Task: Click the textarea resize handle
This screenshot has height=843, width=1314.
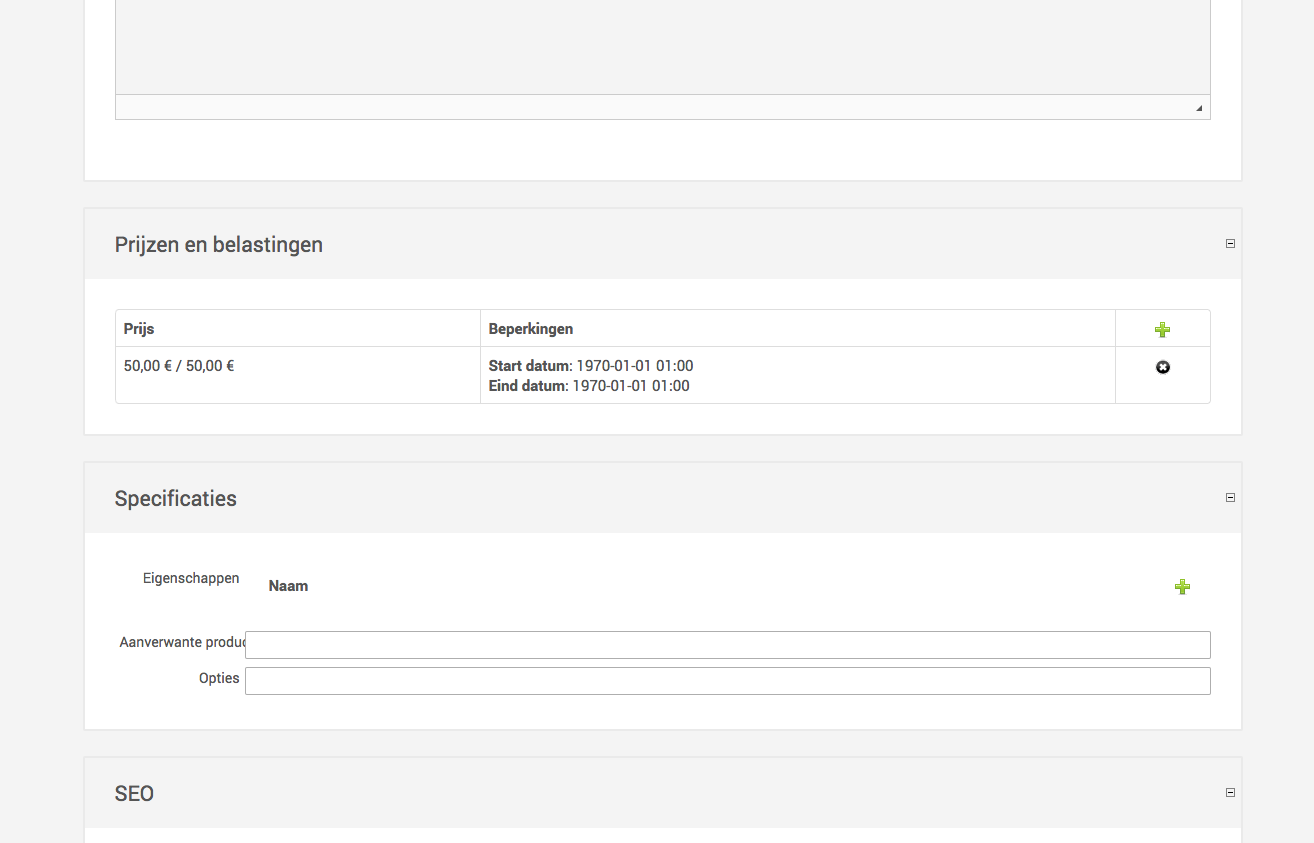Action: (x=1199, y=108)
